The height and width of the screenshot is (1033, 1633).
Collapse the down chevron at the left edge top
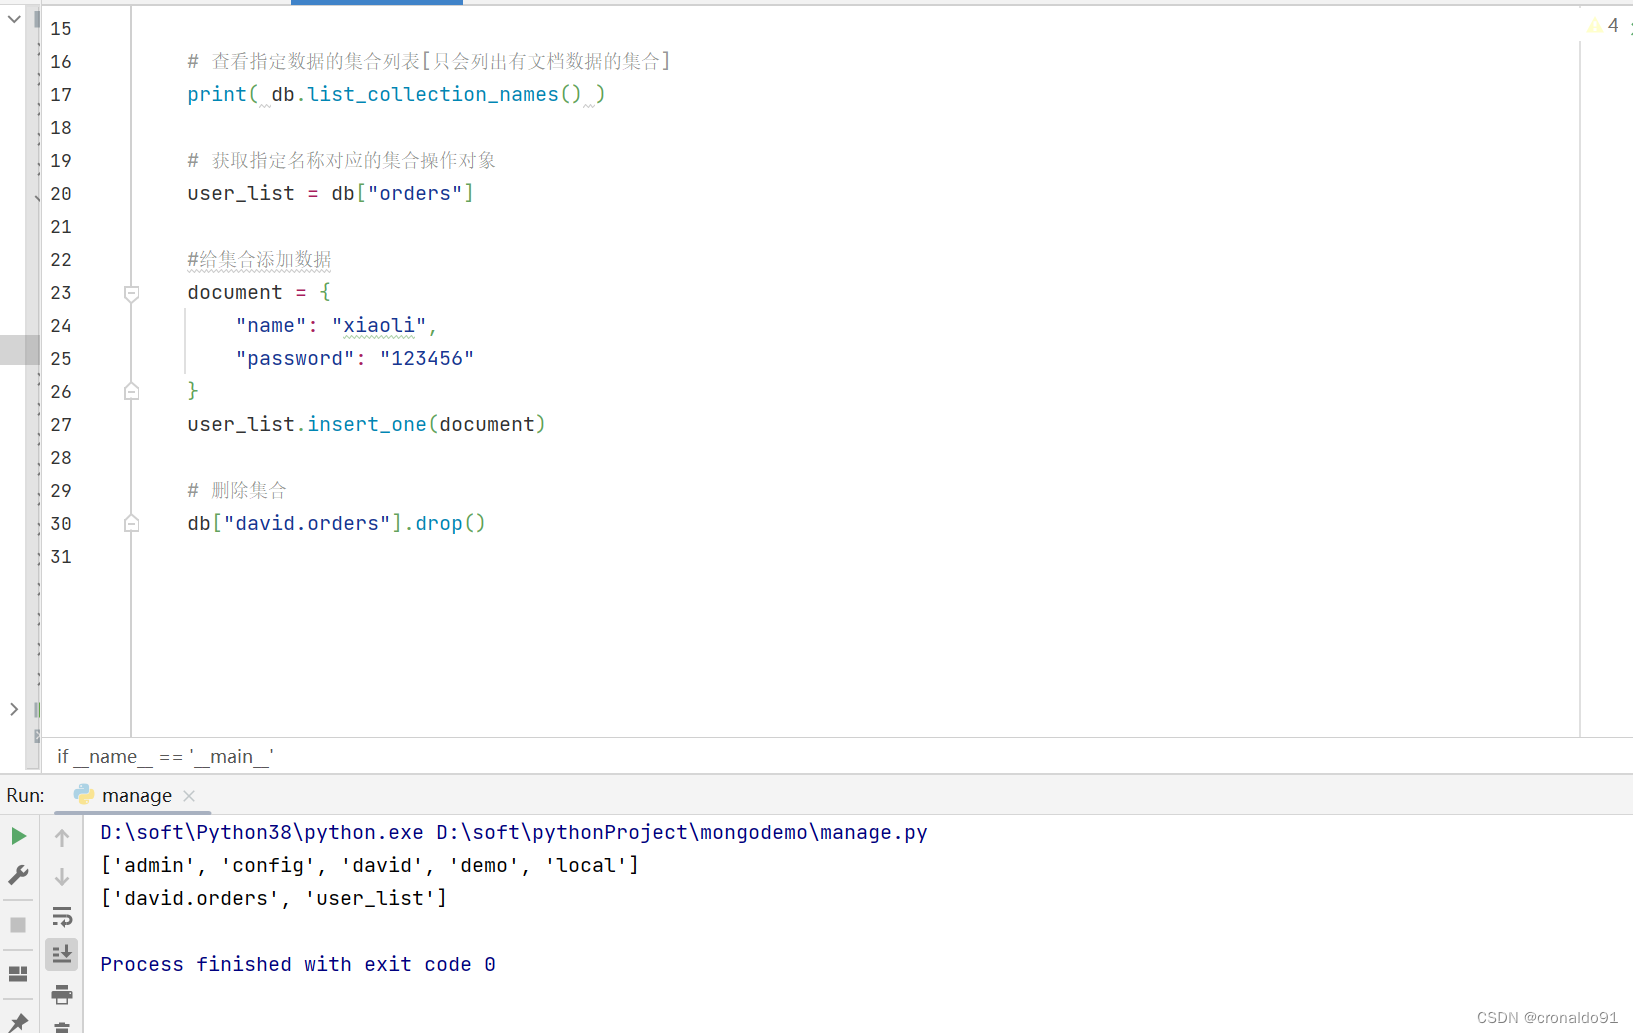tap(14, 19)
